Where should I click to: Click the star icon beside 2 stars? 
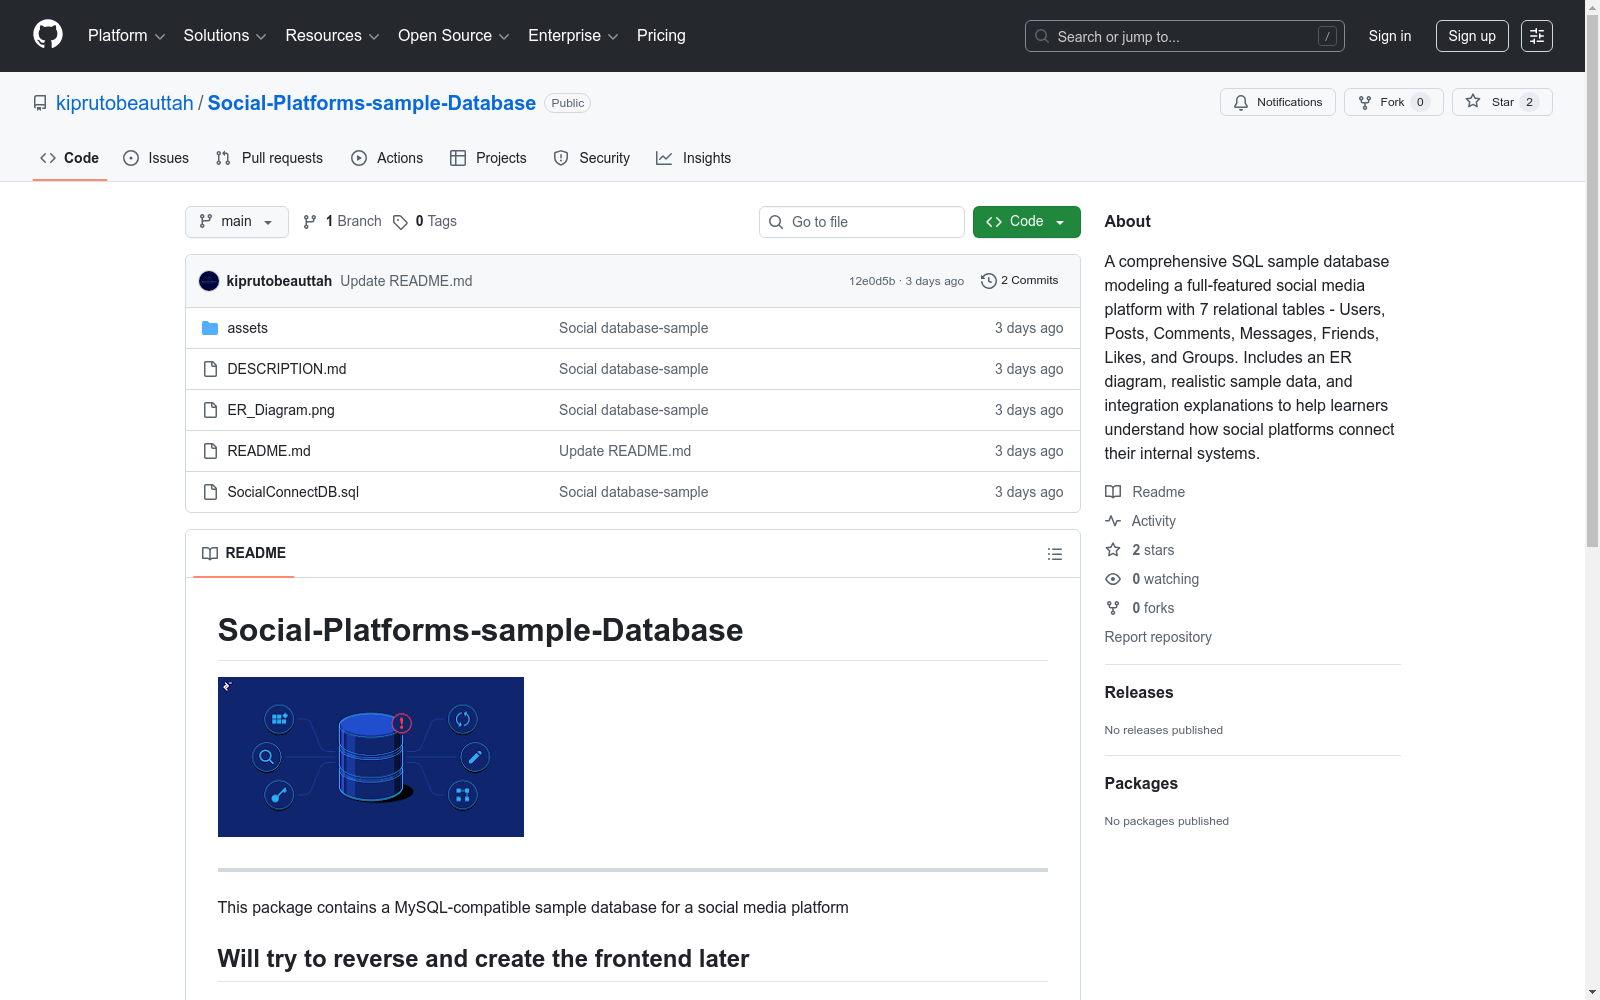pyautogui.click(x=1113, y=550)
